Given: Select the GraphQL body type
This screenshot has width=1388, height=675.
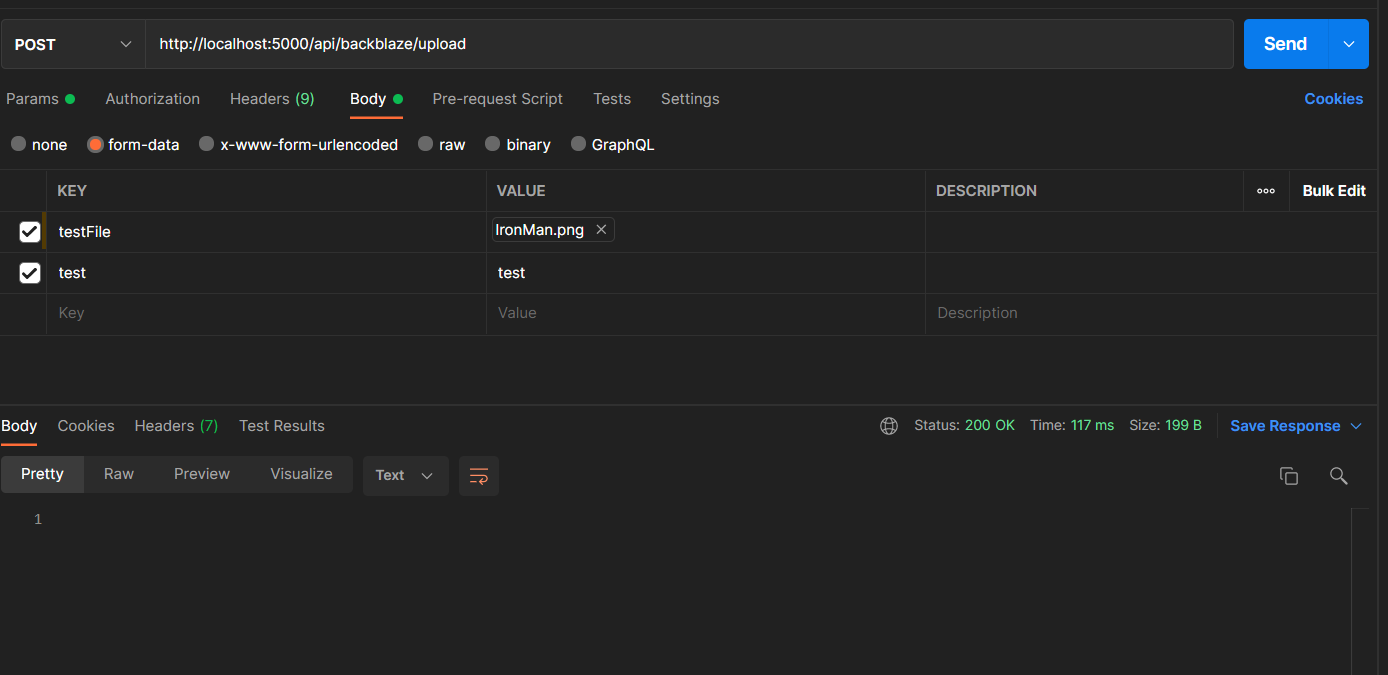Looking at the screenshot, I should coord(613,144).
